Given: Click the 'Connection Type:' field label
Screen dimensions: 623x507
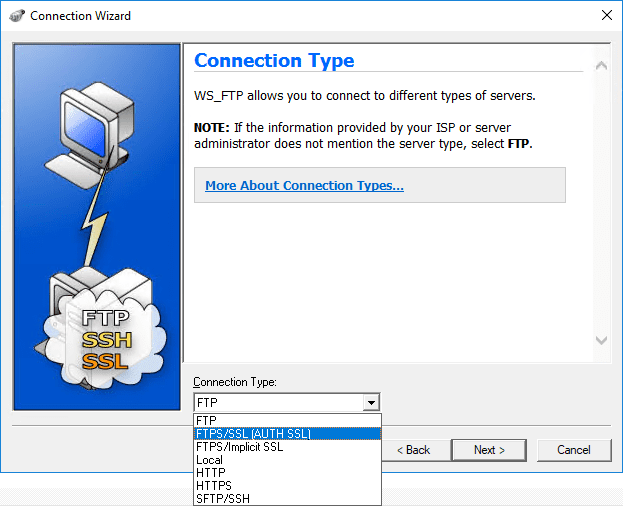Looking at the screenshot, I should 235,382.
